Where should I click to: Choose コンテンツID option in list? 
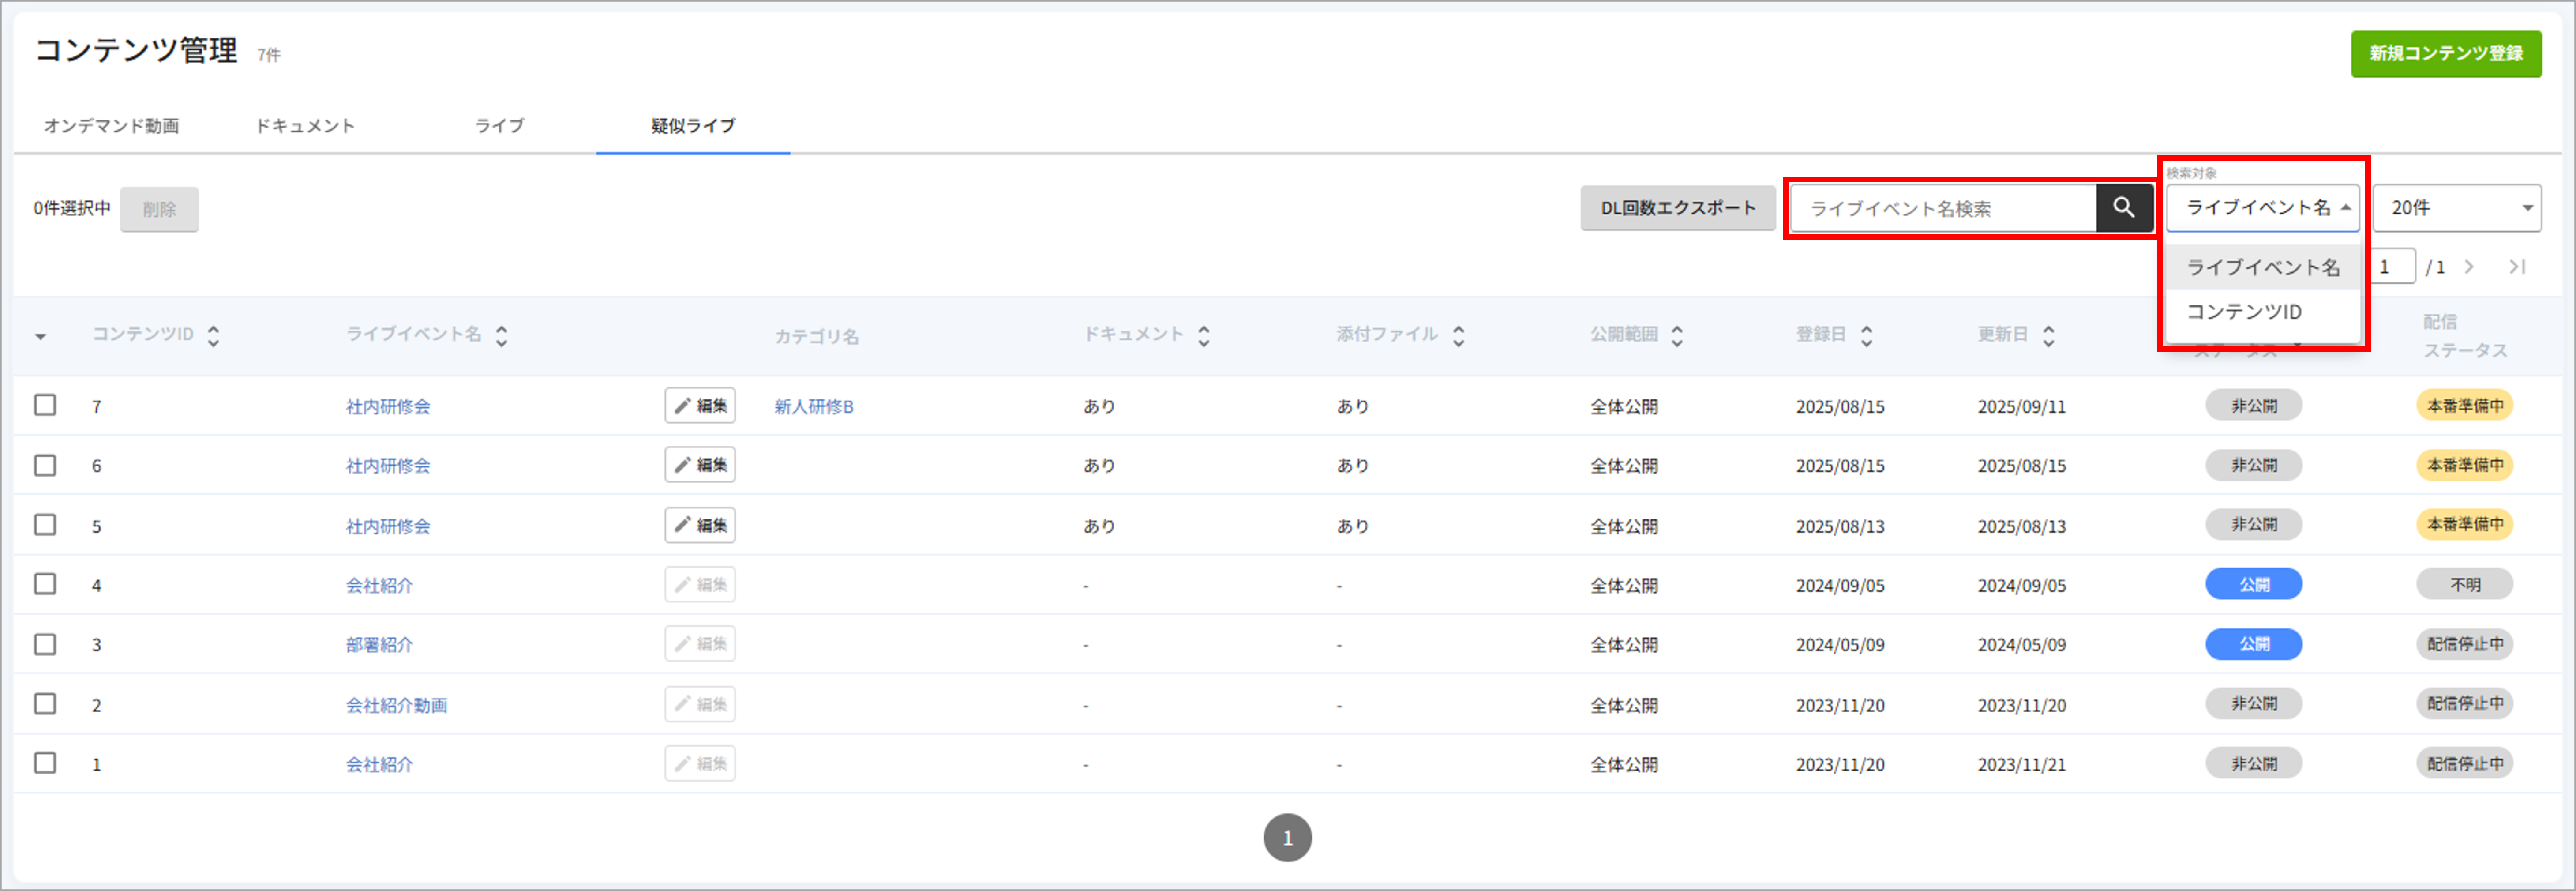tap(2263, 312)
